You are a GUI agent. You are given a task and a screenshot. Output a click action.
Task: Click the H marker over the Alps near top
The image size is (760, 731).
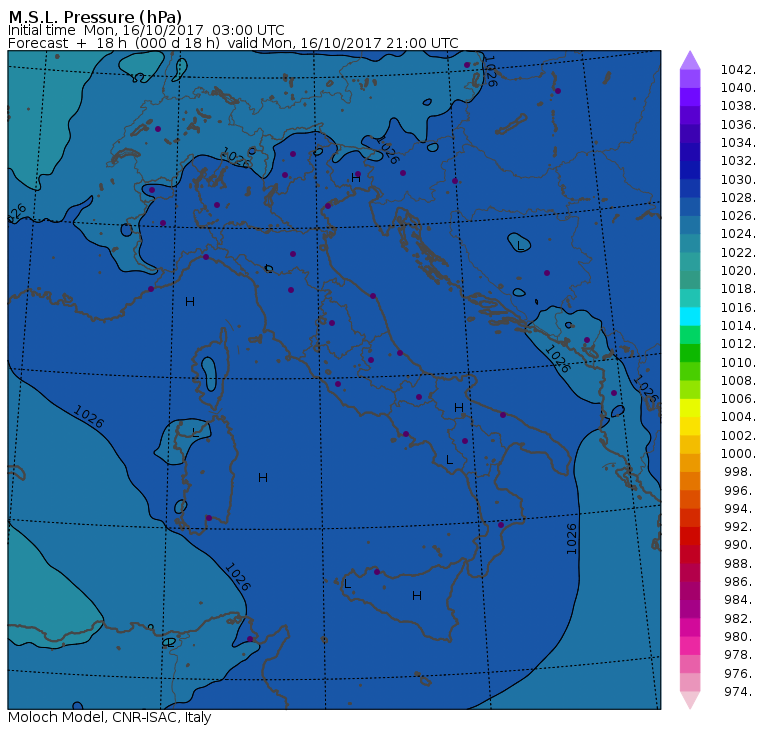pyautogui.click(x=356, y=178)
